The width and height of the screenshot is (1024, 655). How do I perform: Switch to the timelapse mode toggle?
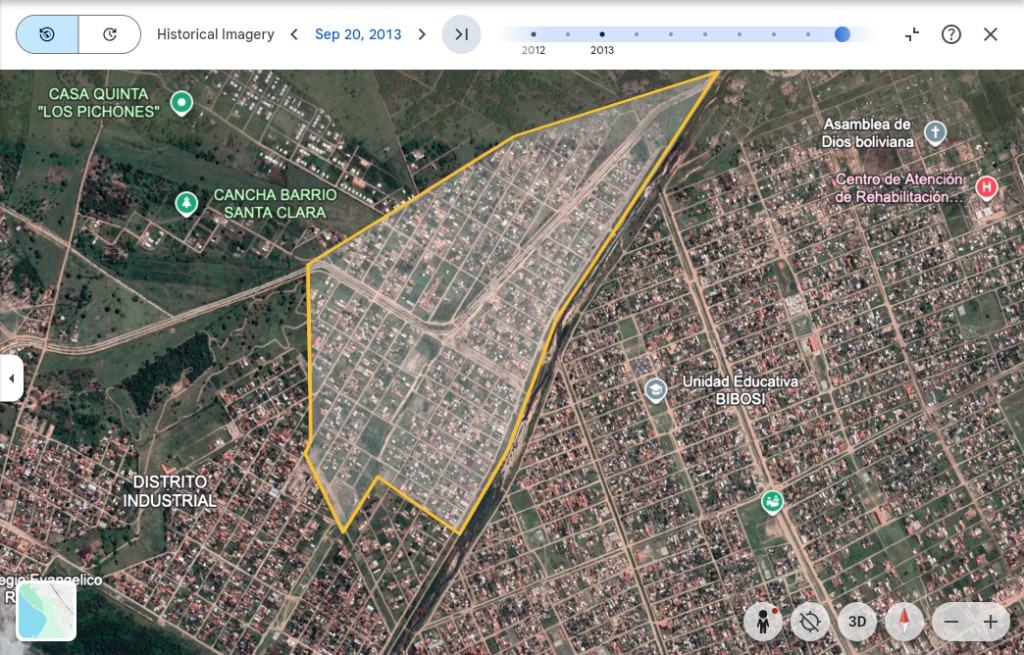[109, 34]
